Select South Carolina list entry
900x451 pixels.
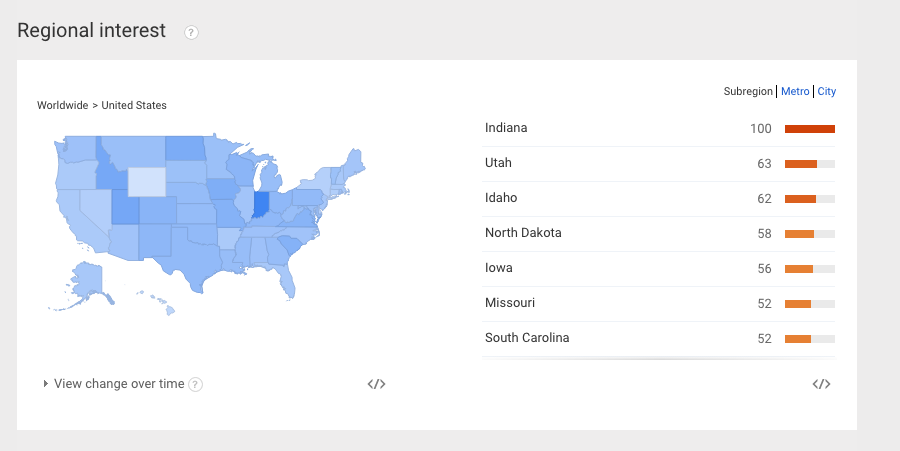pyautogui.click(x=659, y=339)
